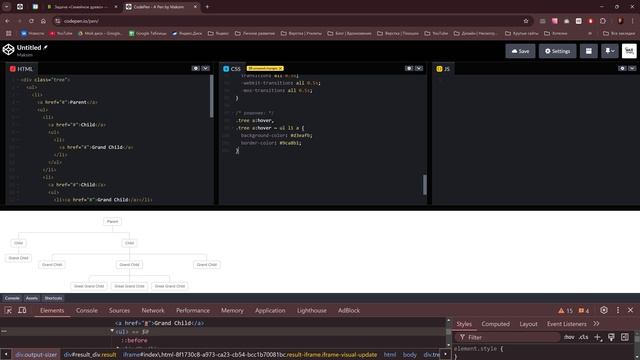Open the pen Settings button
Viewport: 640px width, 360px height.
(557, 51)
